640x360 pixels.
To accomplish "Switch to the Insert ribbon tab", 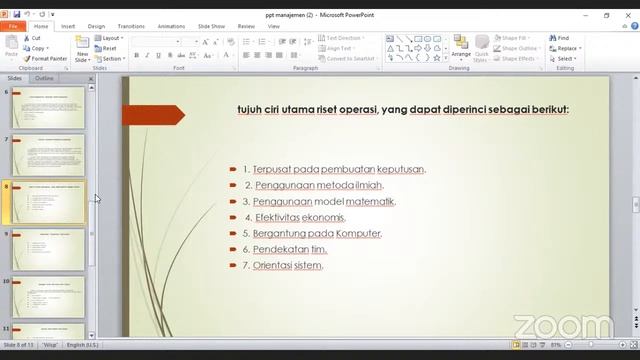I will click(68, 26).
